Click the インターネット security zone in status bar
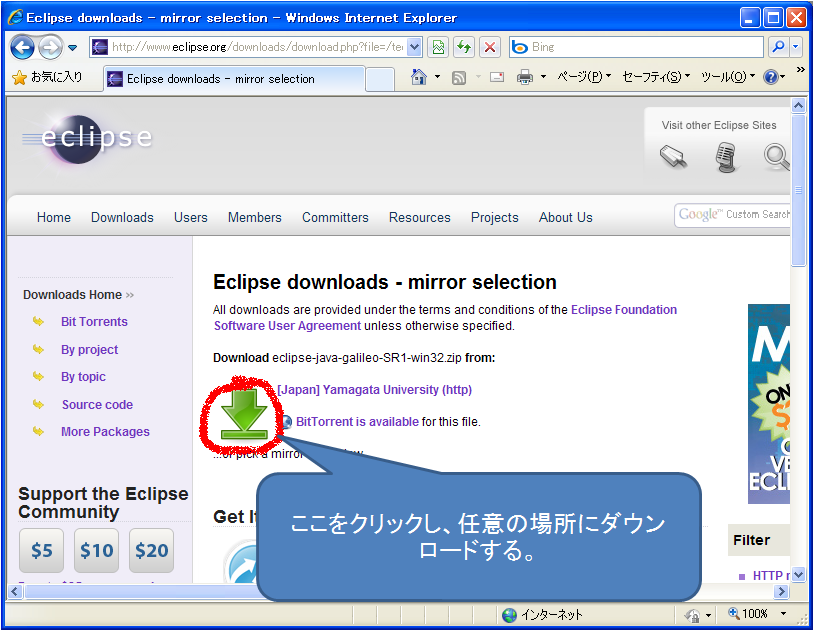 tap(542, 615)
